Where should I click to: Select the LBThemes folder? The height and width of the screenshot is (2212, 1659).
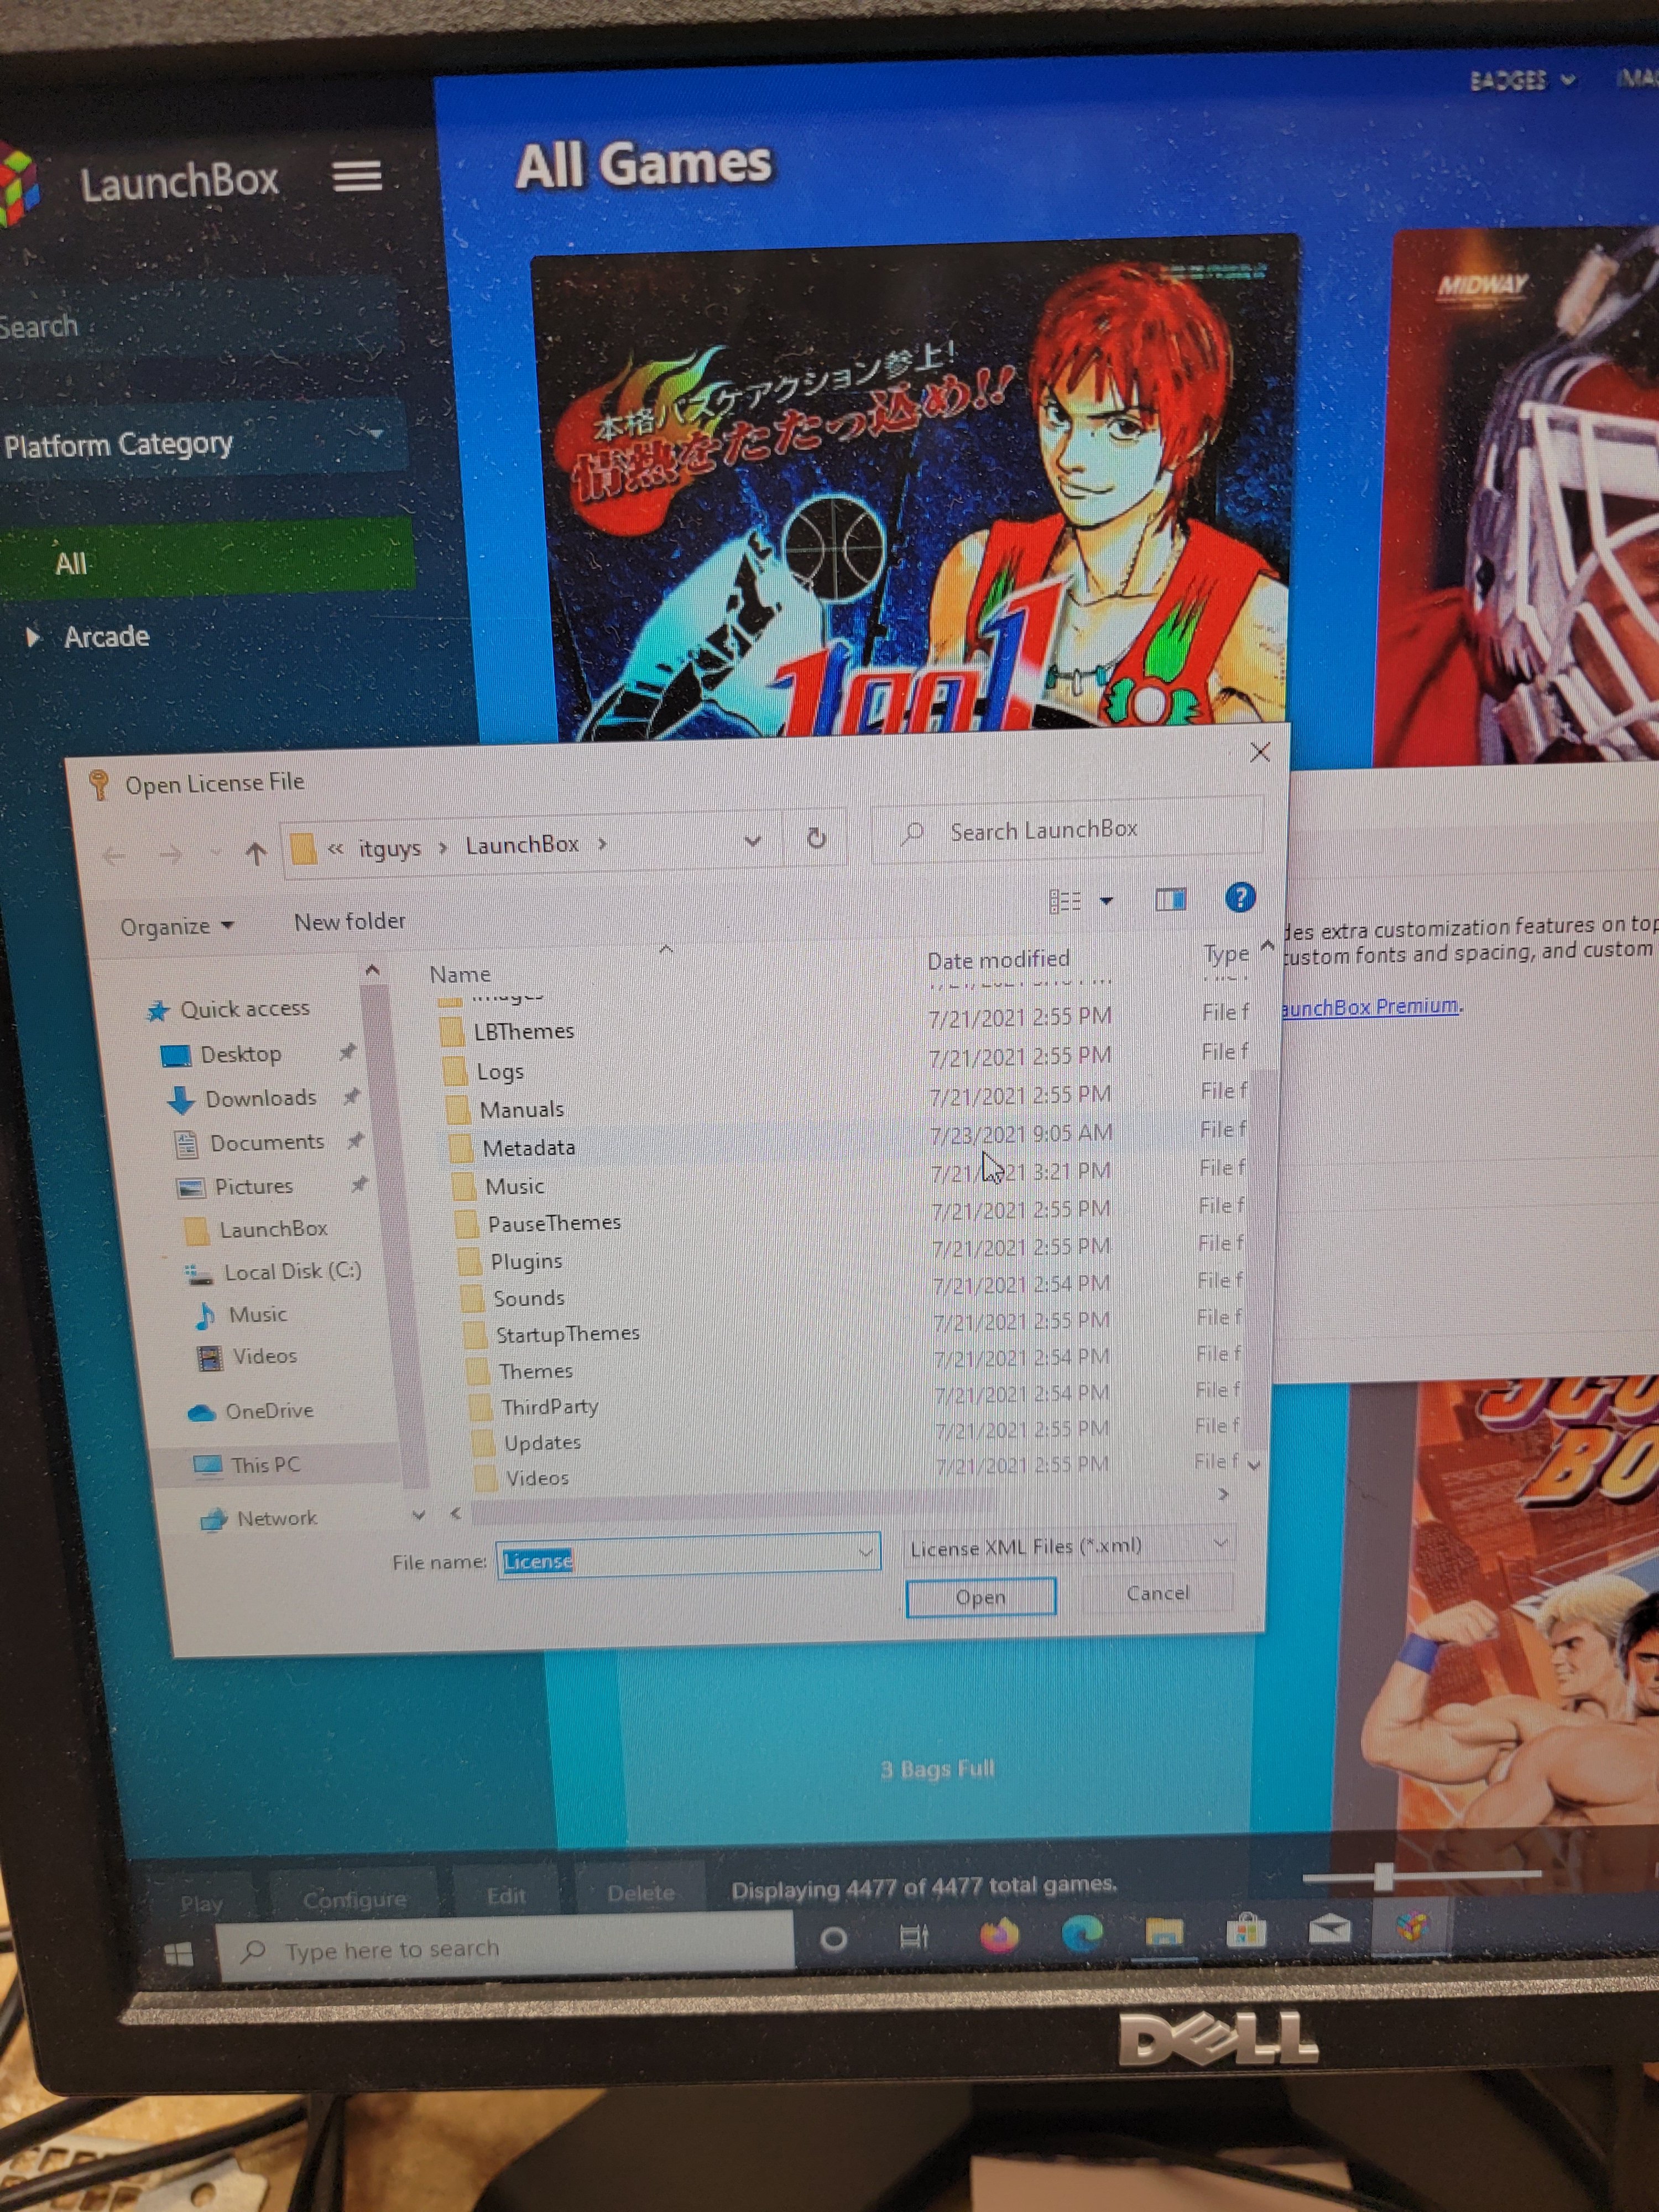524,1031
